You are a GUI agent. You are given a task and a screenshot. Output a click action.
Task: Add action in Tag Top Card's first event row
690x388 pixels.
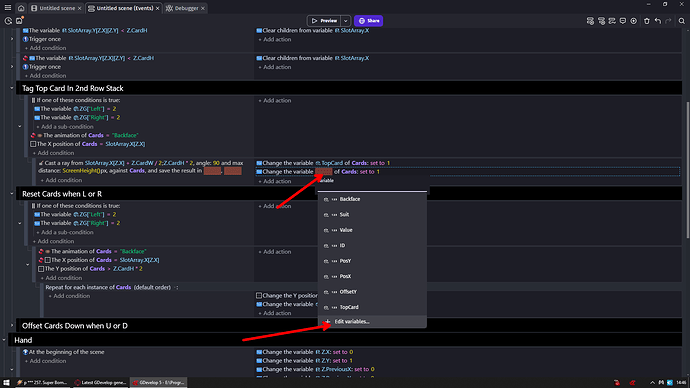point(275,101)
